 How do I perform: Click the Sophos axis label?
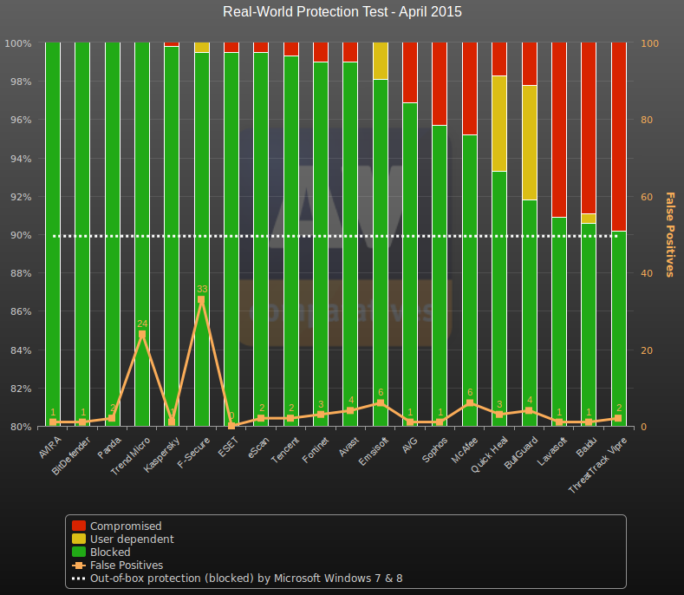click(x=434, y=450)
